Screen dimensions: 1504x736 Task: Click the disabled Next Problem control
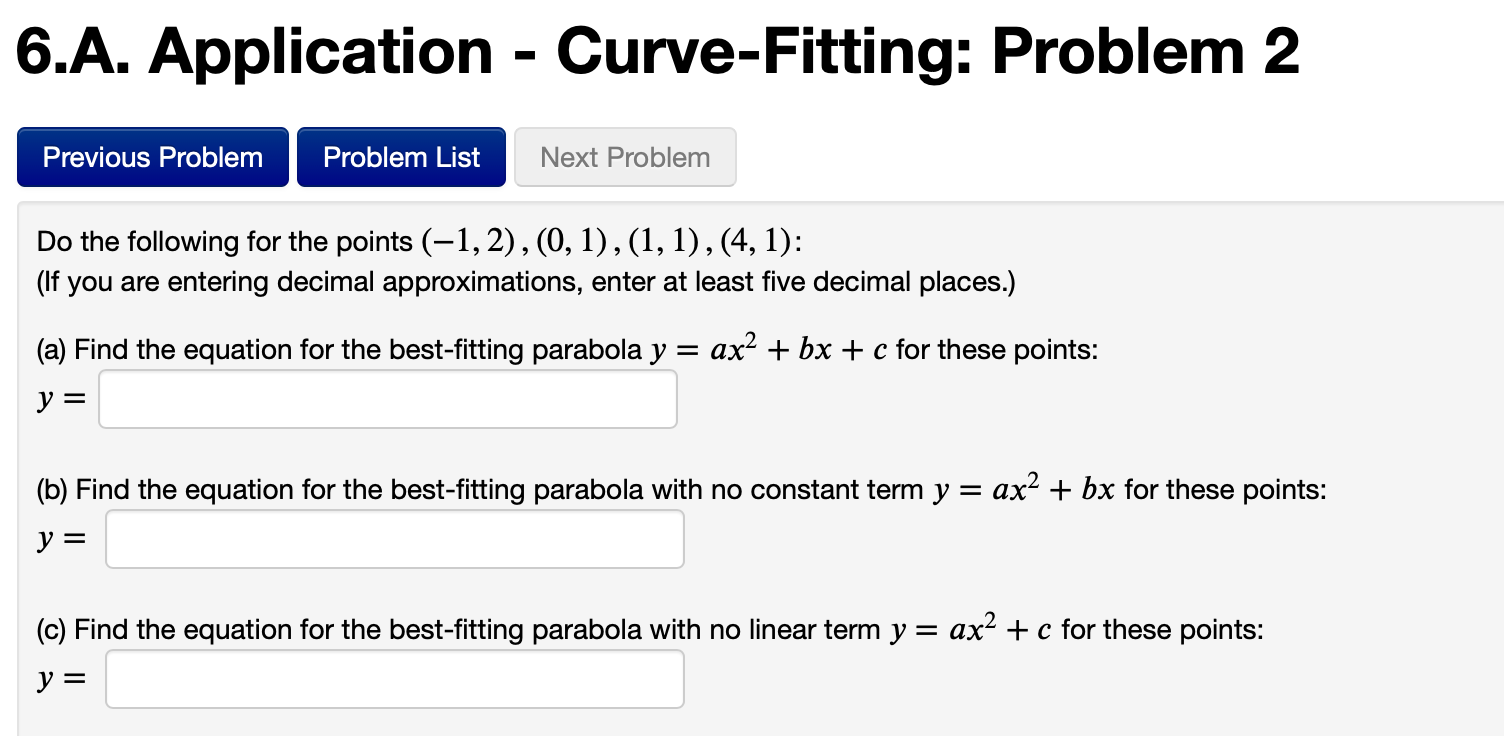(x=624, y=157)
